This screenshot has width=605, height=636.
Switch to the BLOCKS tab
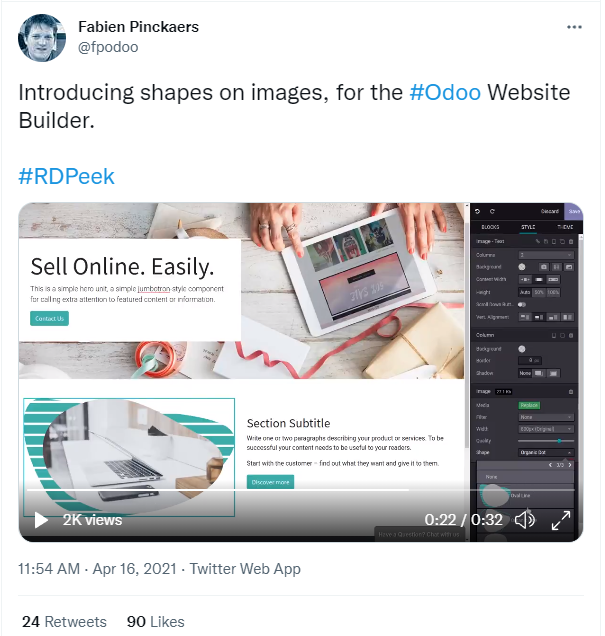click(490, 227)
